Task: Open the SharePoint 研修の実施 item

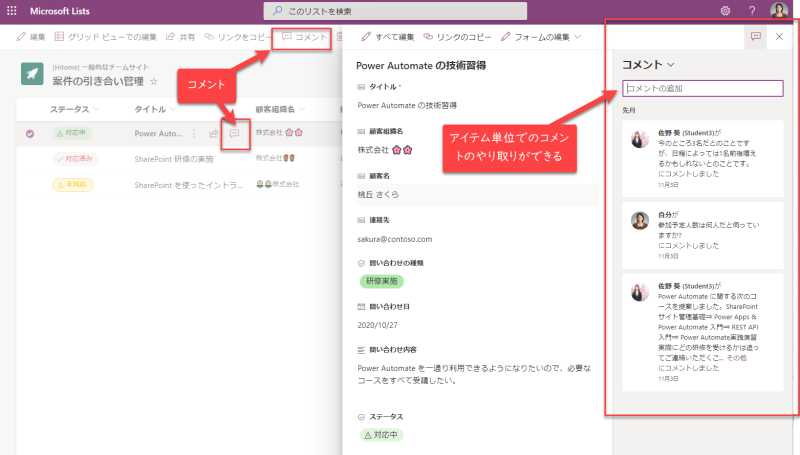Action: pos(174,159)
